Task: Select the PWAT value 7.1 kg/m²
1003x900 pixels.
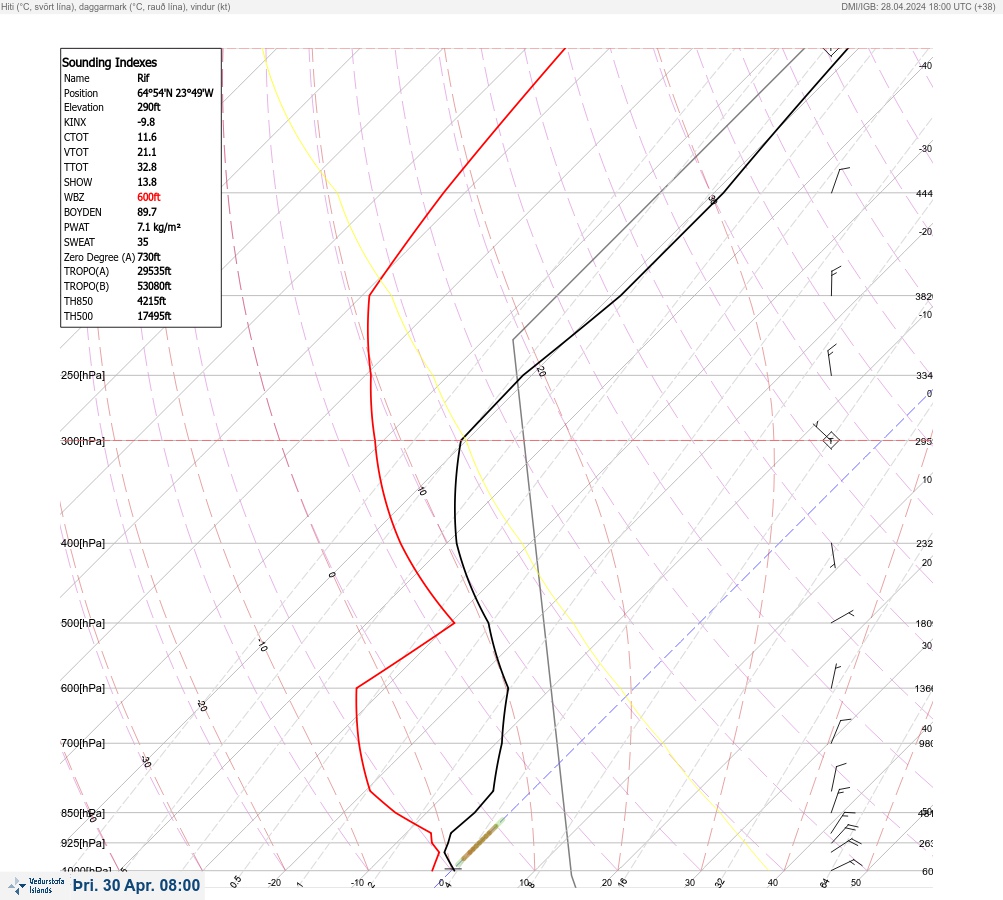Action: 159,227
